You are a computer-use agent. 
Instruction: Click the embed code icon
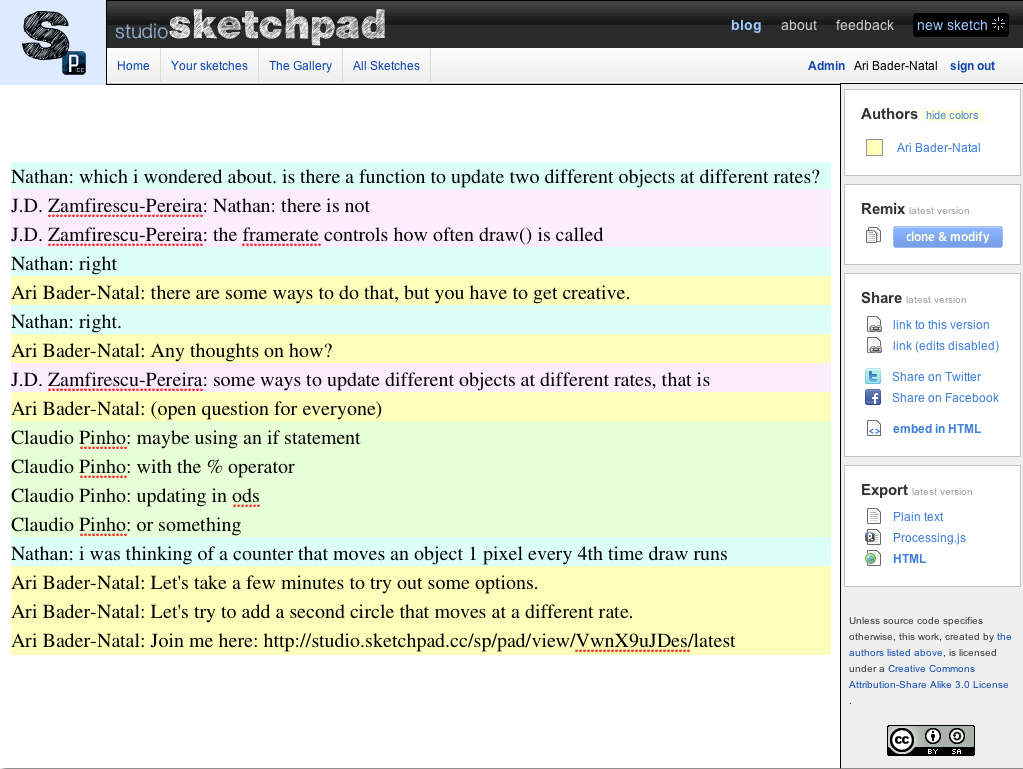point(874,429)
